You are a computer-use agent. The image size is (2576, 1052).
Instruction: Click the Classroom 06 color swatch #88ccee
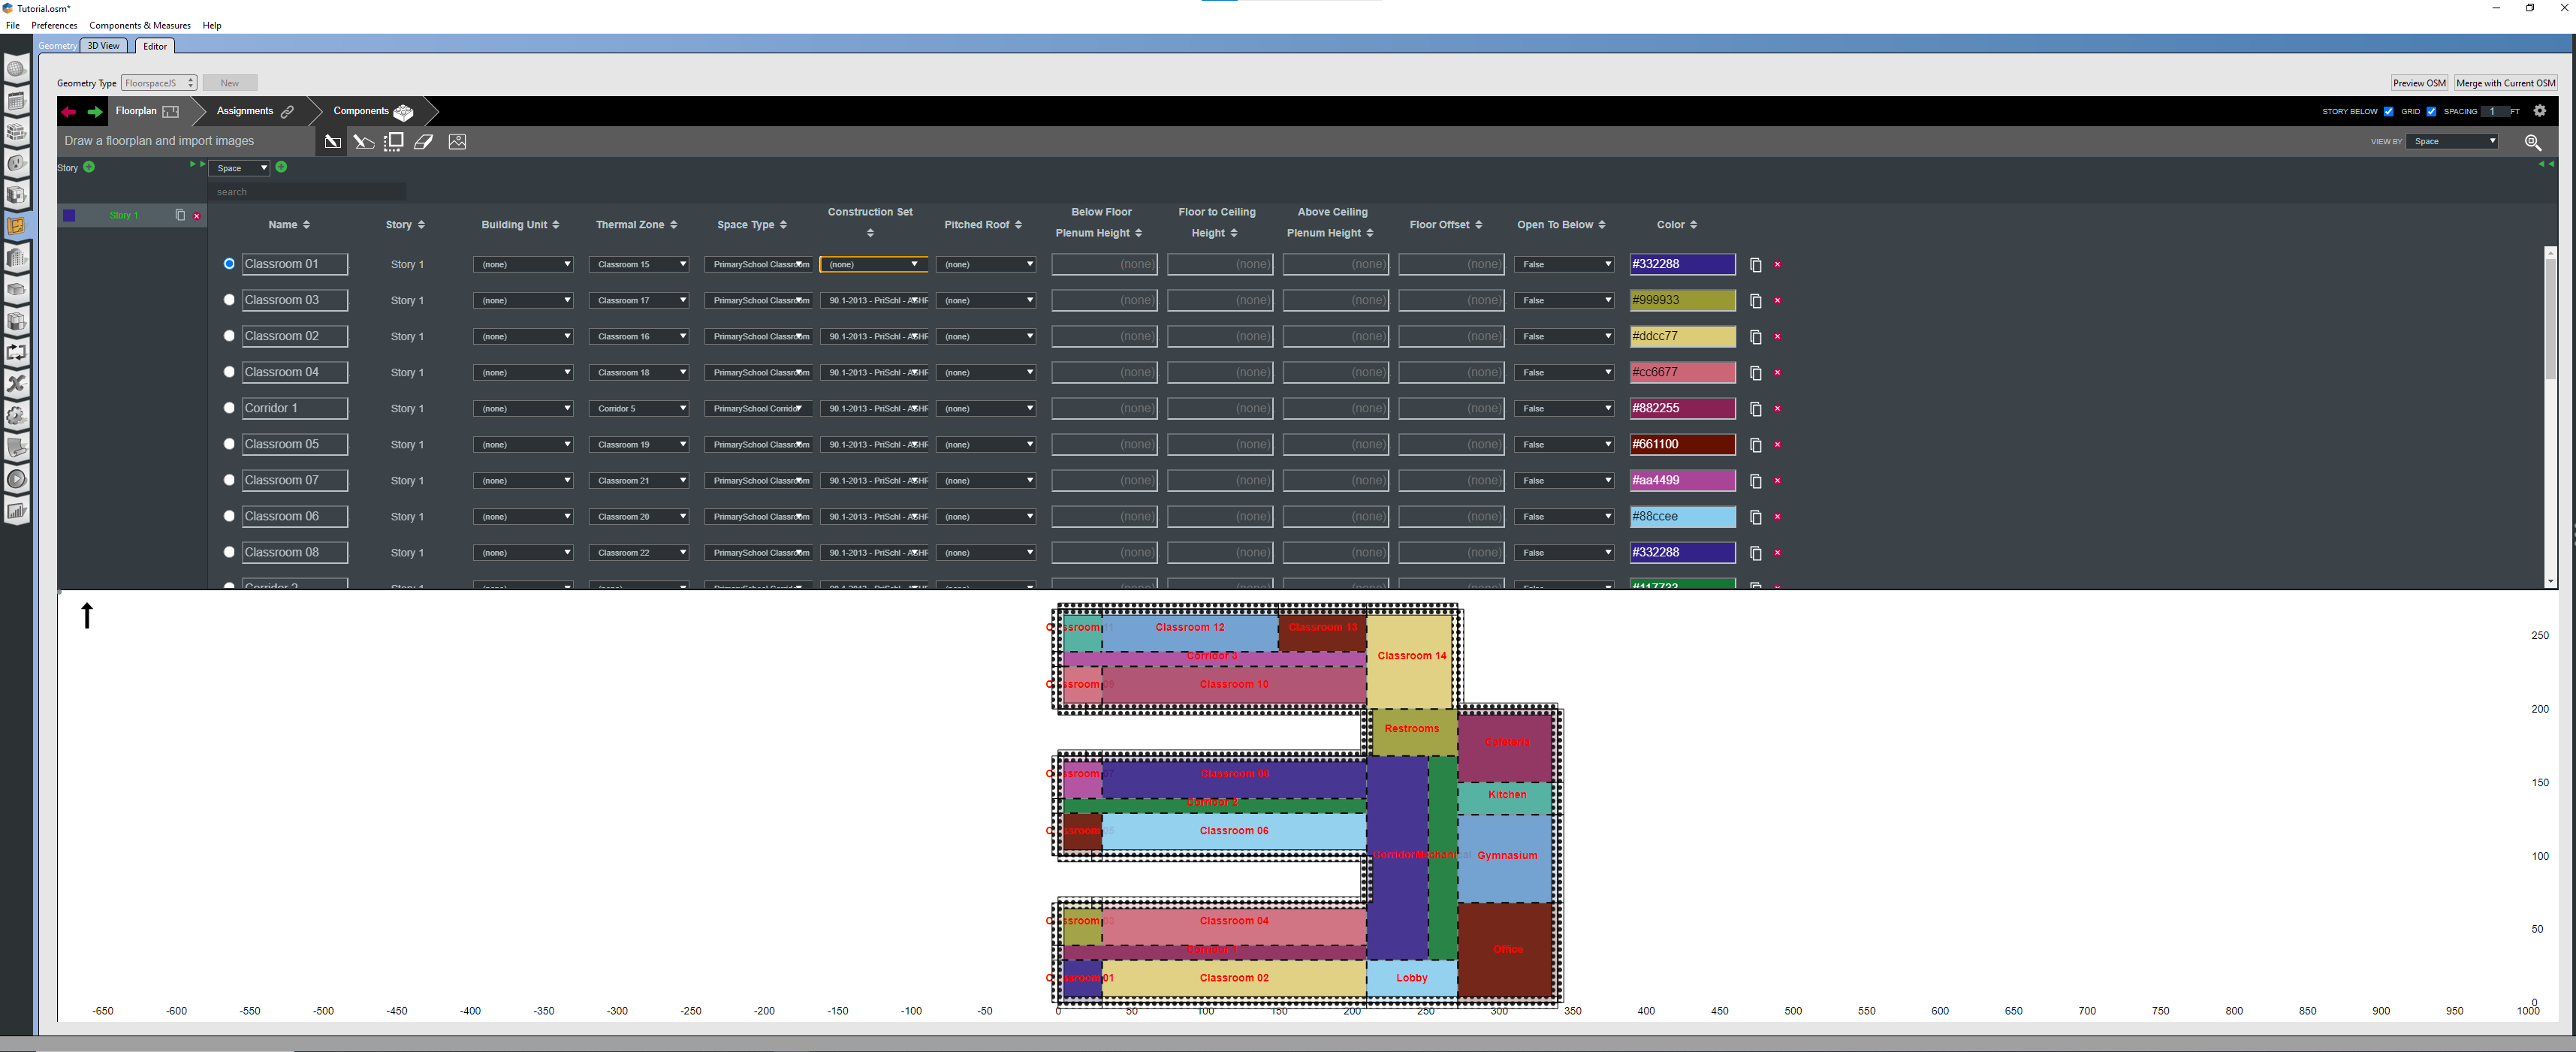pyautogui.click(x=1682, y=517)
